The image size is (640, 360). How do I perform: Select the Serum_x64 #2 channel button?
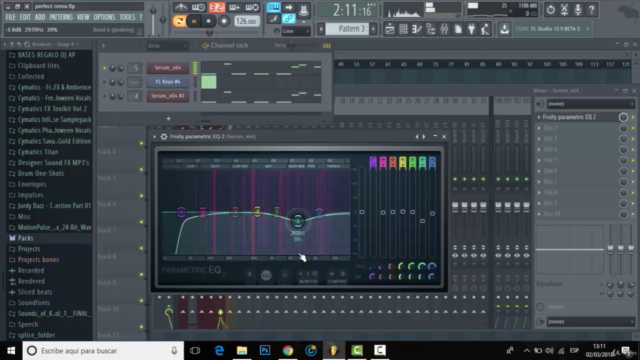[168, 96]
